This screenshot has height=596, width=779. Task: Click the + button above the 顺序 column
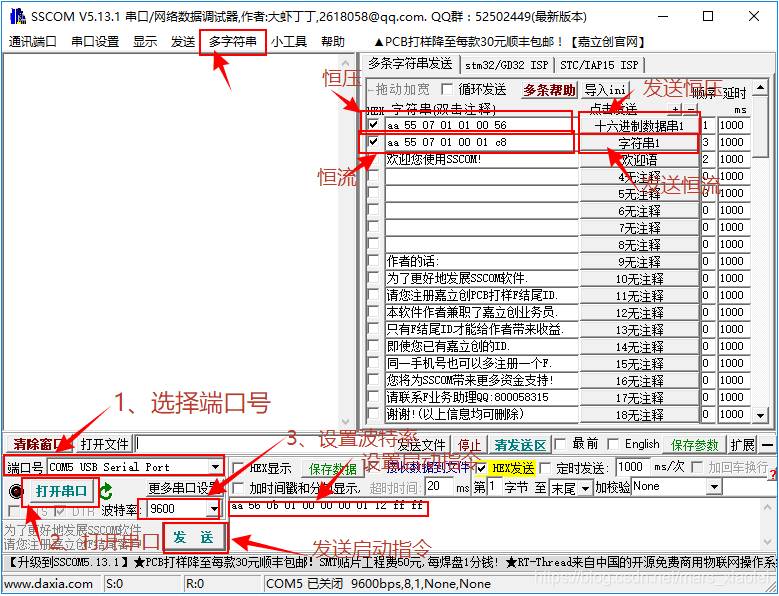(x=676, y=109)
